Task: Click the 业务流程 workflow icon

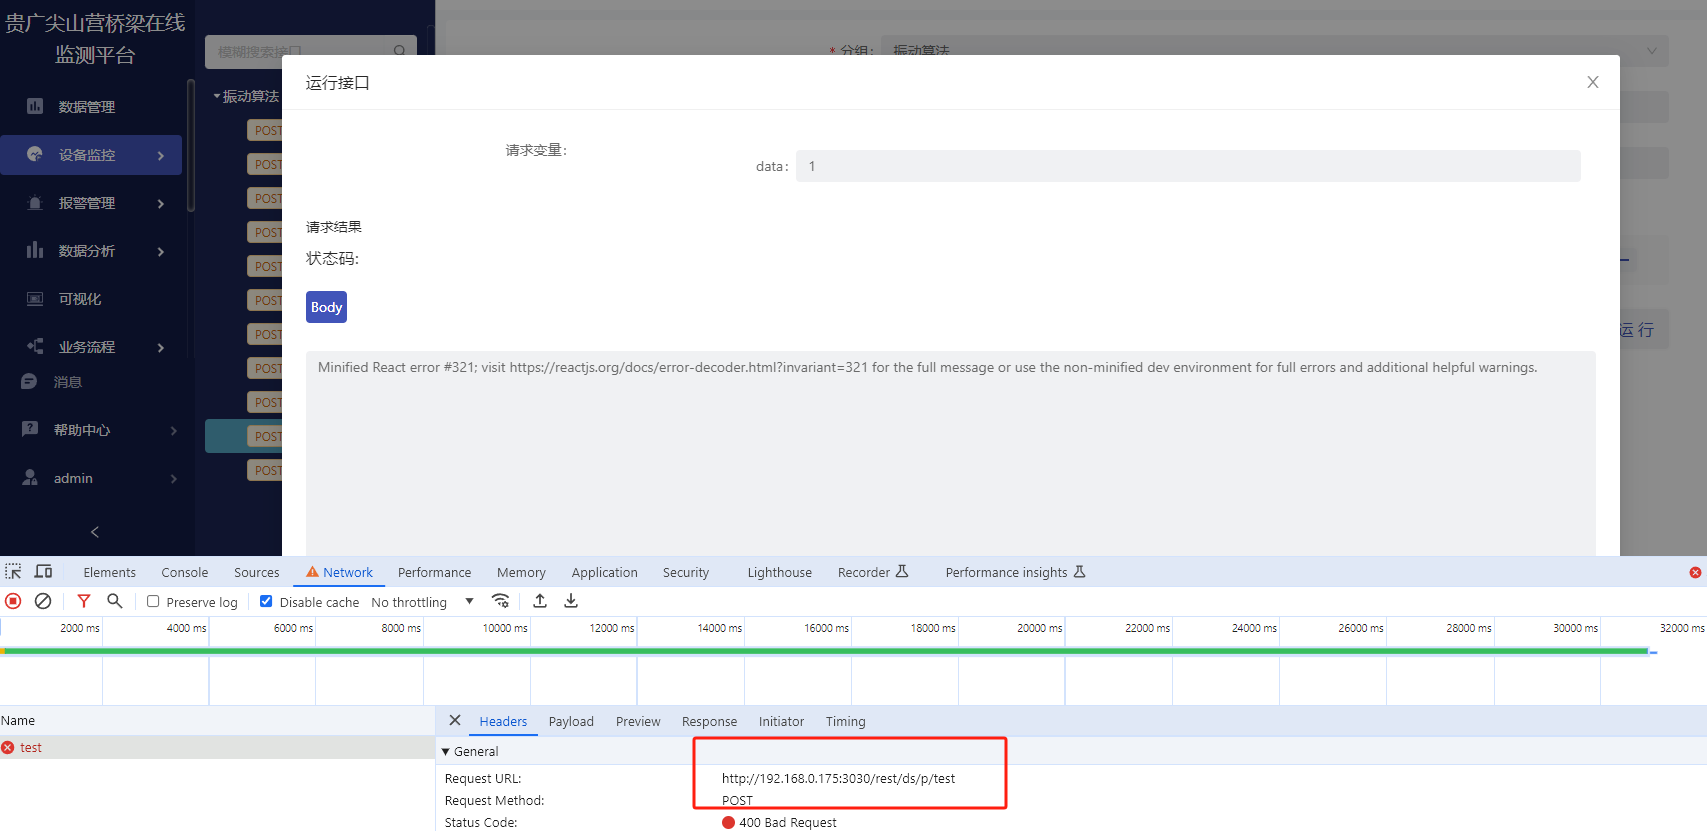Action: pos(35,346)
